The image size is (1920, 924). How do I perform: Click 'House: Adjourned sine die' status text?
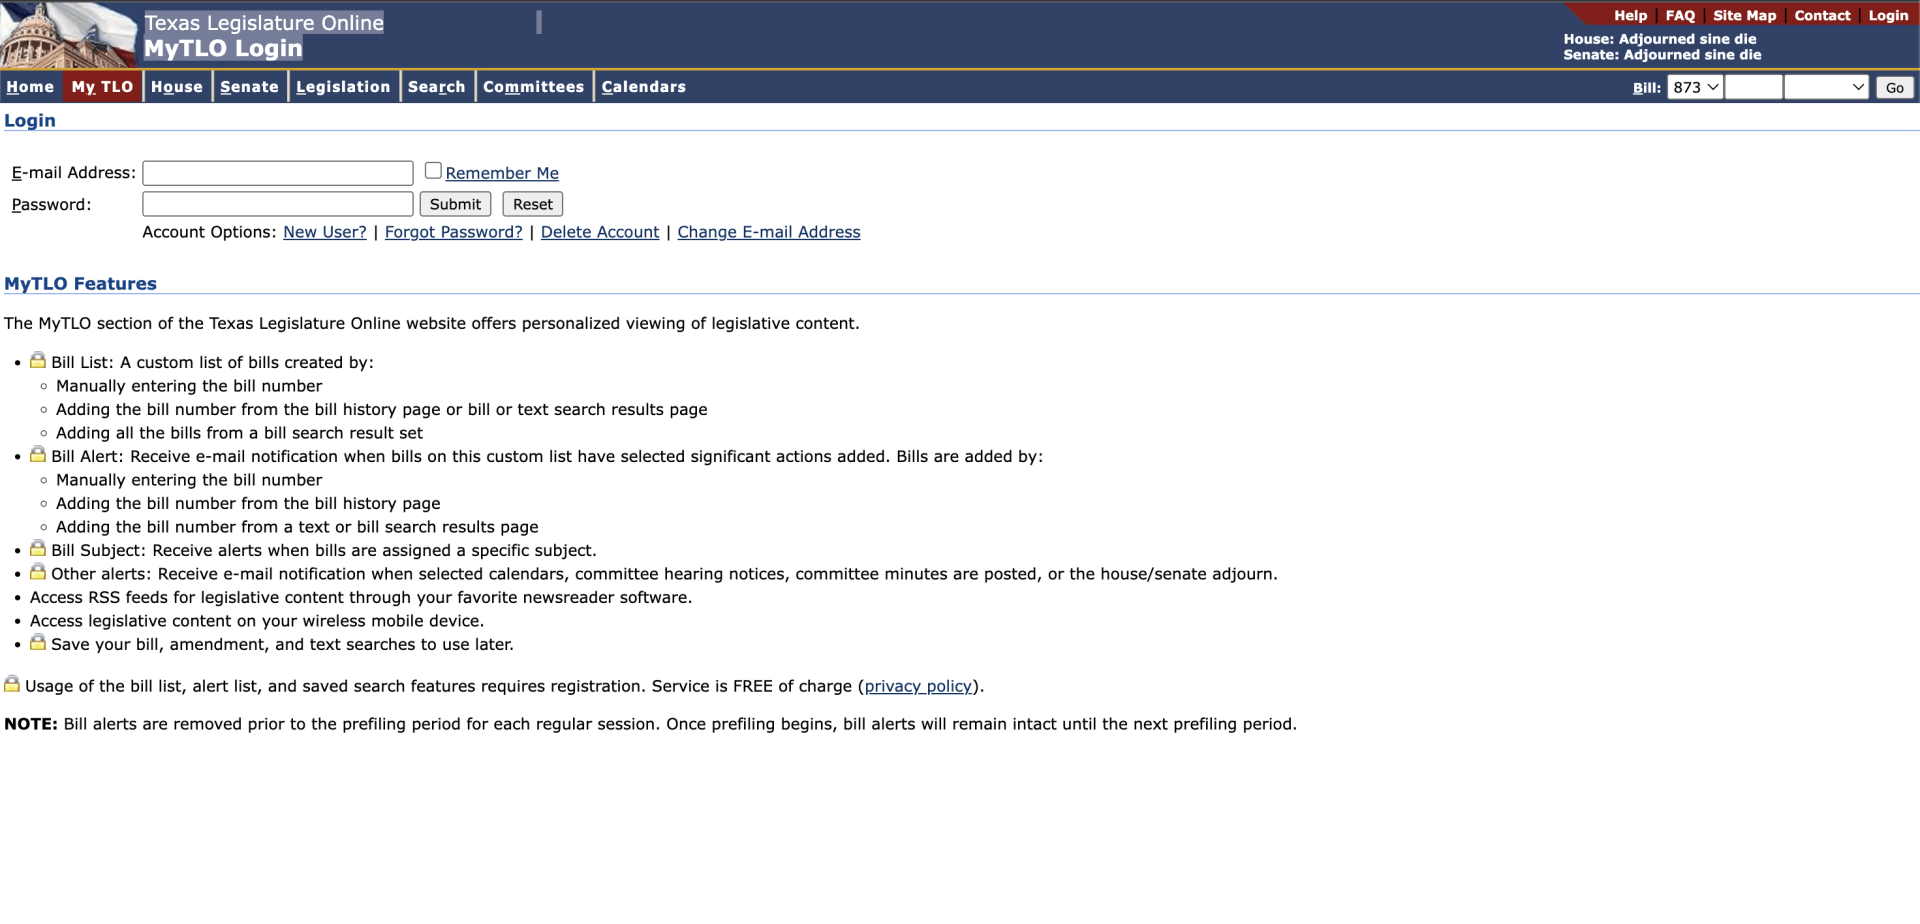1660,39
